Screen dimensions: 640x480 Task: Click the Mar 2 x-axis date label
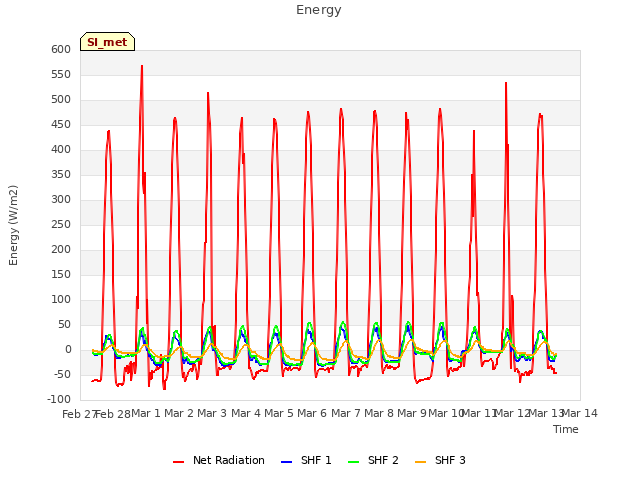179,413
